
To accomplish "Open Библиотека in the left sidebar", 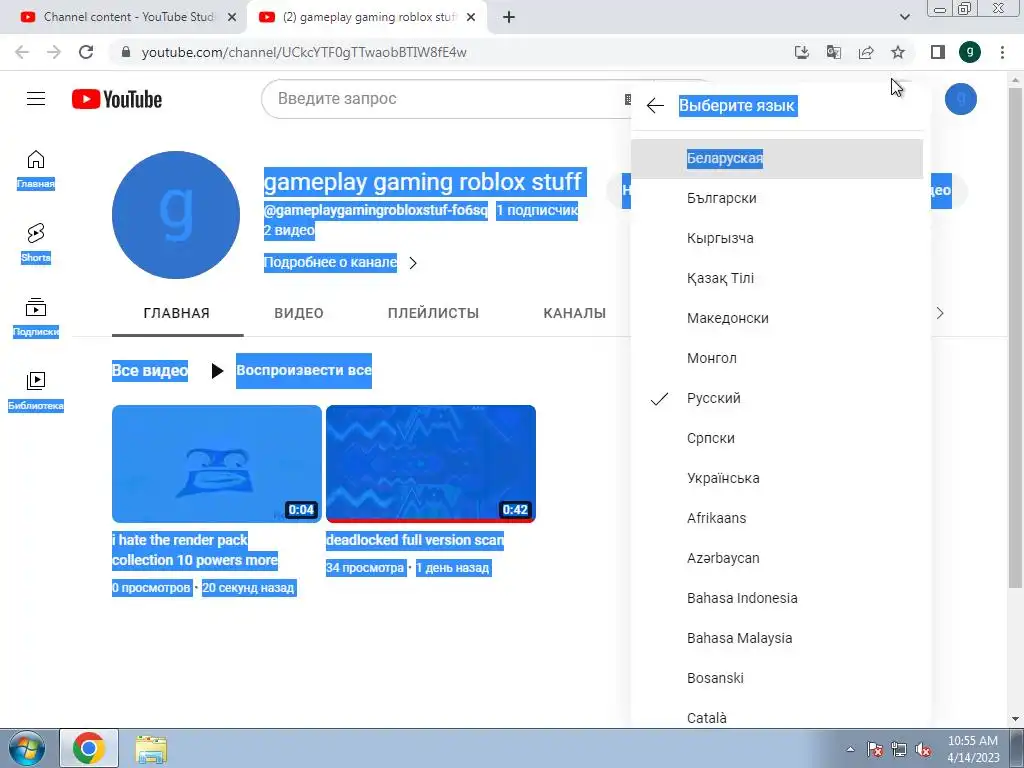I will (x=36, y=391).
